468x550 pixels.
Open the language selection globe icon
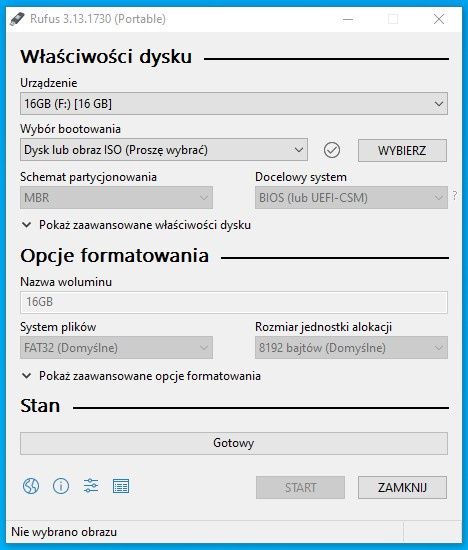(31, 486)
